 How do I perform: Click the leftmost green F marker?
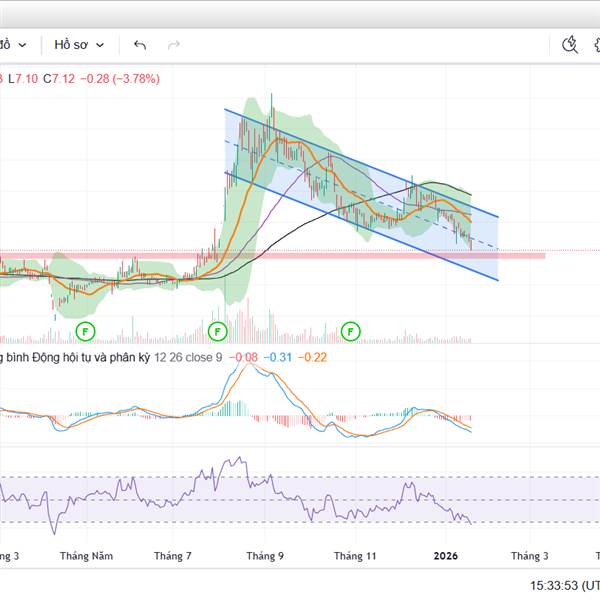point(86,330)
